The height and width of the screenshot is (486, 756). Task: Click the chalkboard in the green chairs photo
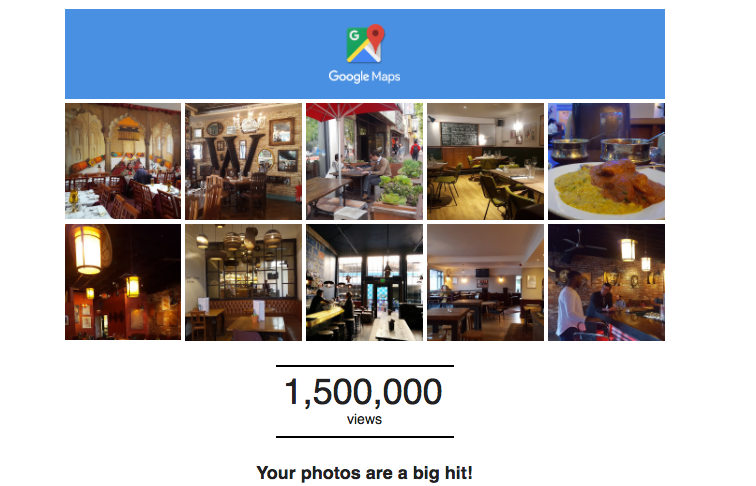tap(459, 134)
